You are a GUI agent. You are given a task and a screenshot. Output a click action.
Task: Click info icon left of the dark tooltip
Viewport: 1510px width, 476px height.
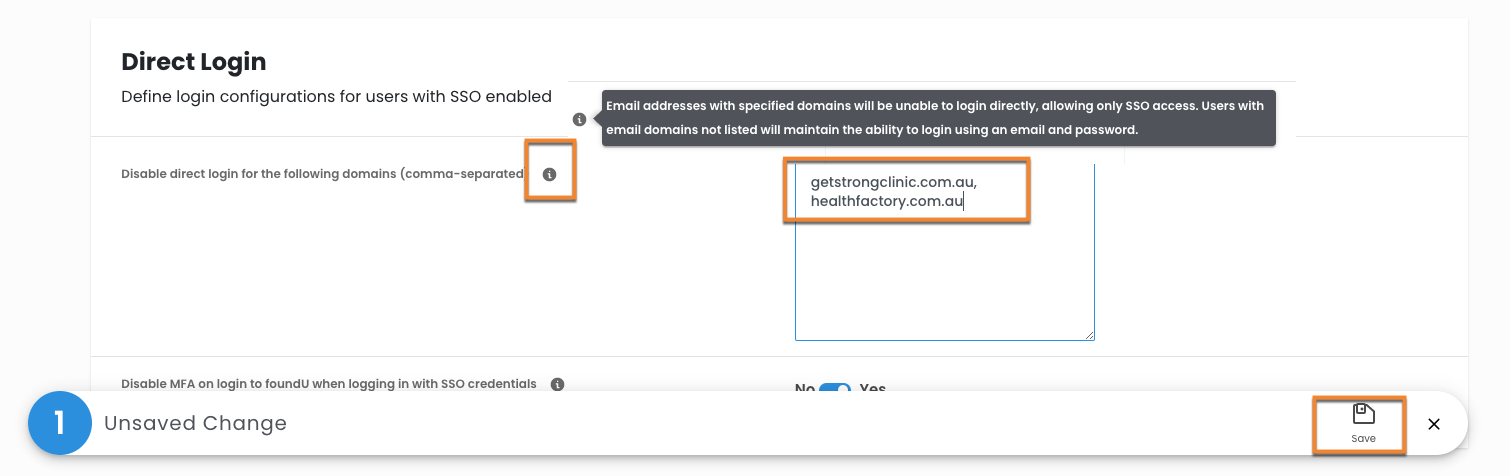coord(579,120)
